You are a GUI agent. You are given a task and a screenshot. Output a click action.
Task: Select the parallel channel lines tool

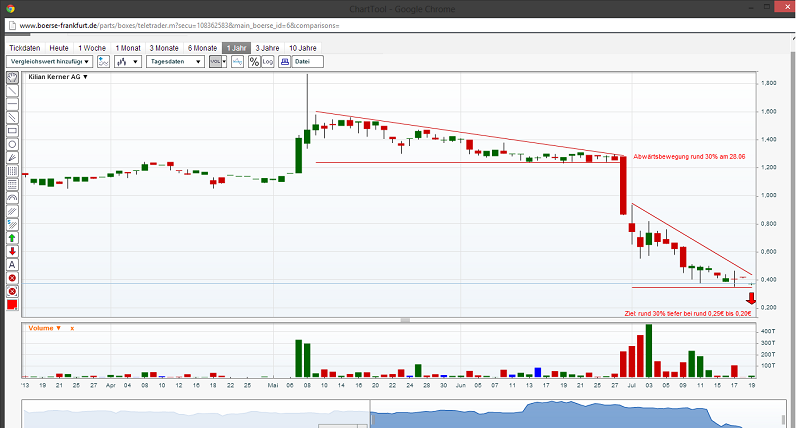pyautogui.click(x=12, y=117)
